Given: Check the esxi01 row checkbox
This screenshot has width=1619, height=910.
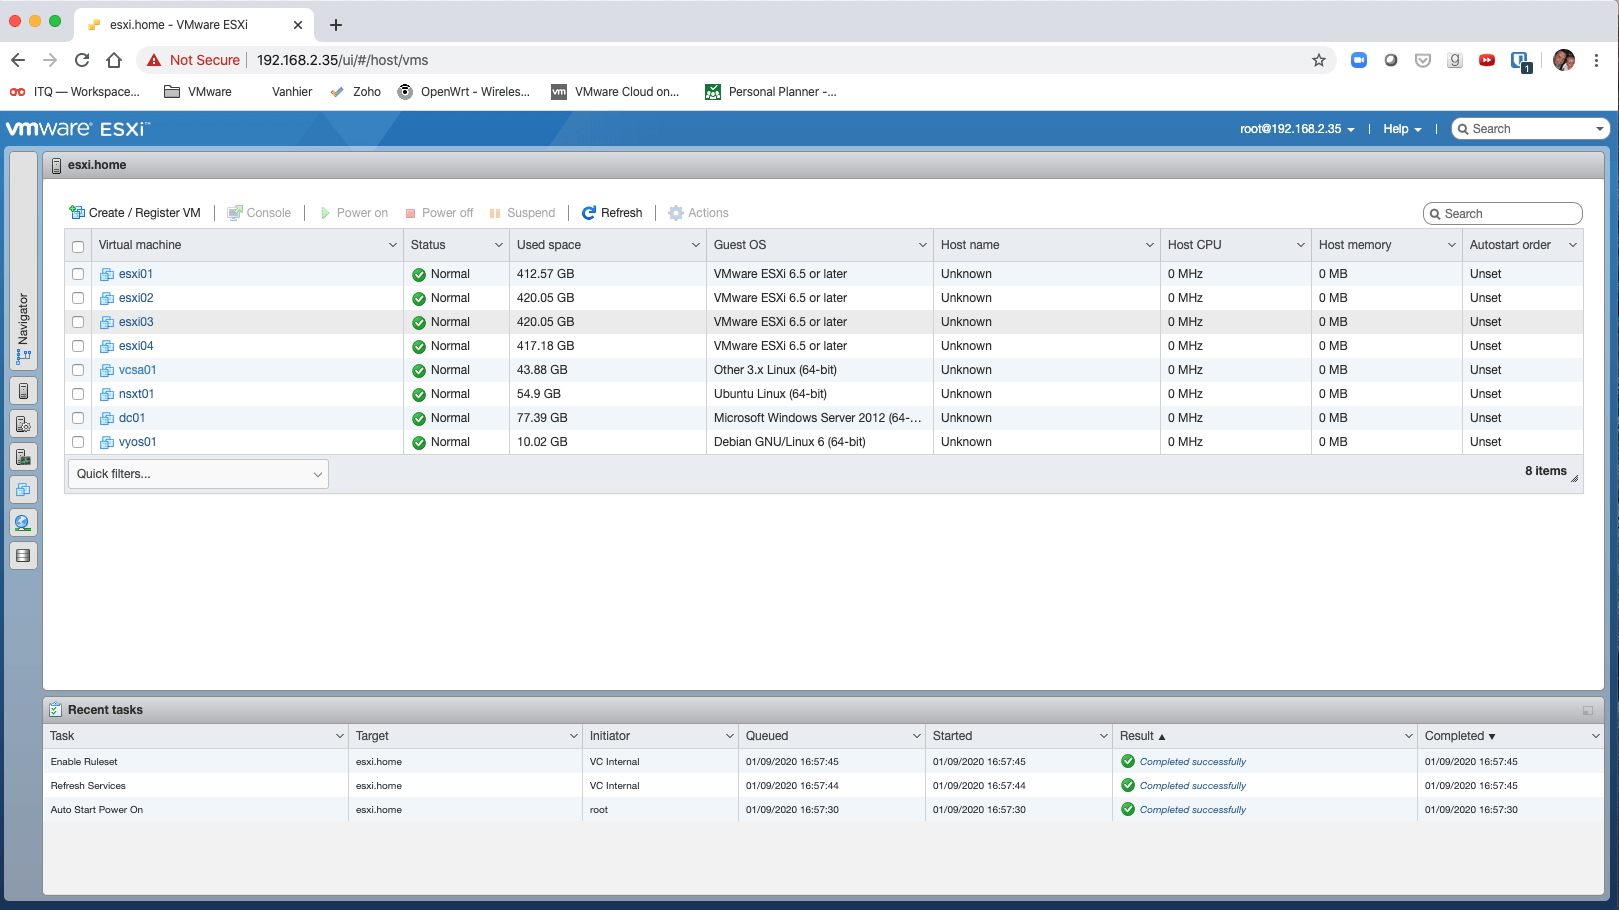Looking at the screenshot, I should [x=78, y=274].
